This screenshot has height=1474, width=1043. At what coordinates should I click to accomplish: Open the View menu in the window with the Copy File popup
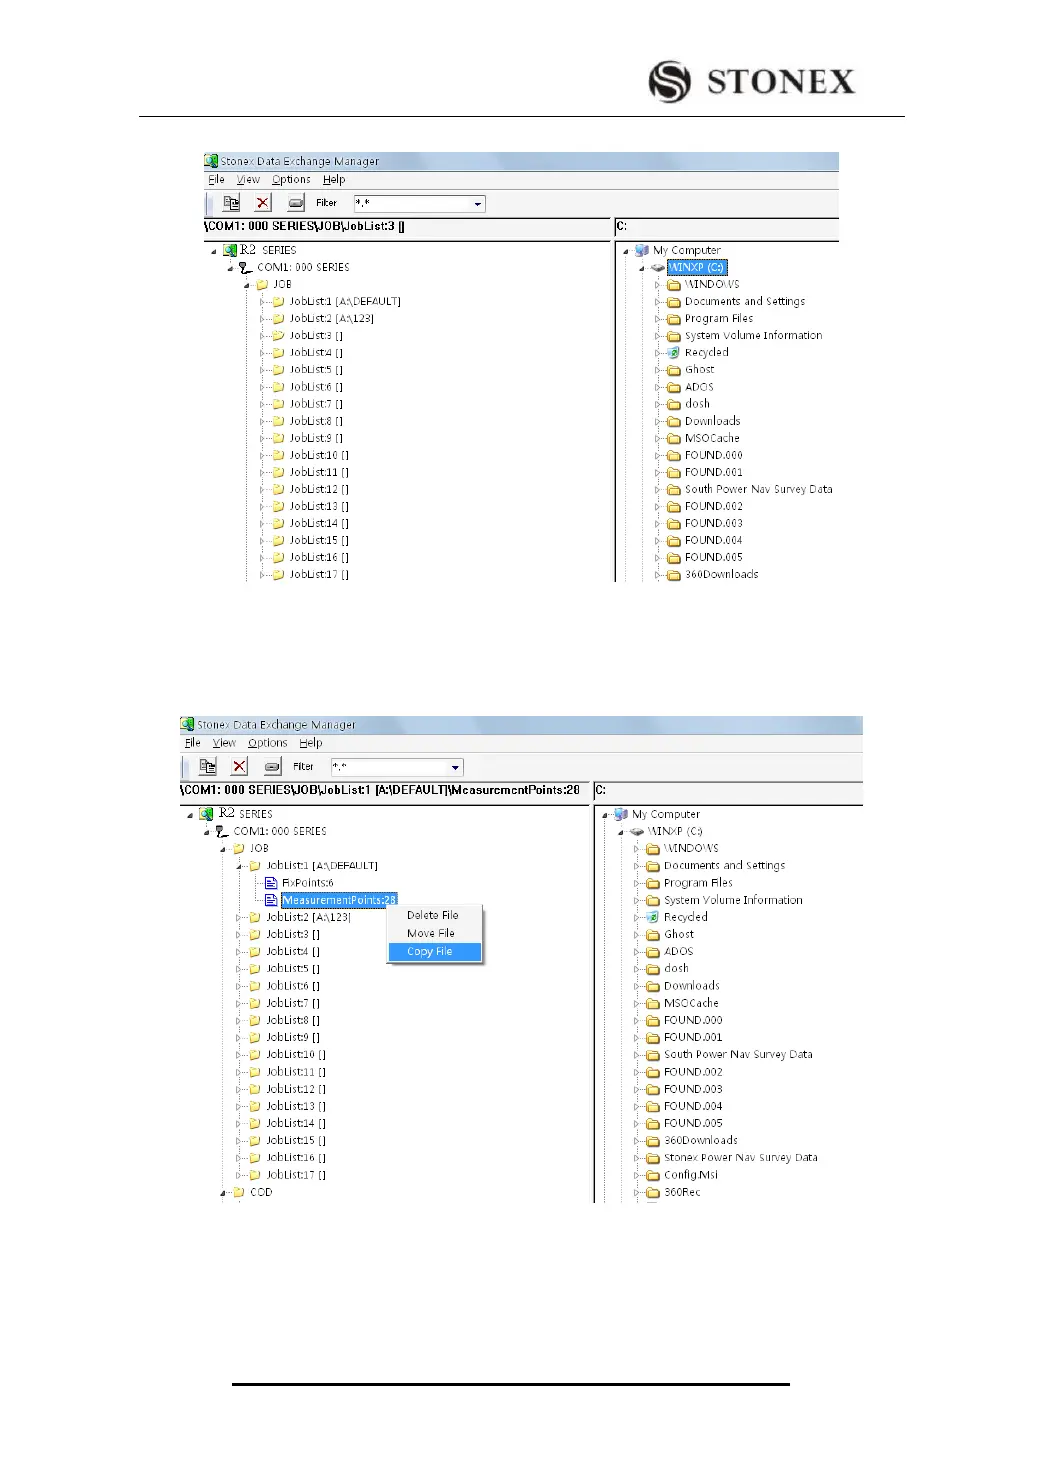coord(224,743)
